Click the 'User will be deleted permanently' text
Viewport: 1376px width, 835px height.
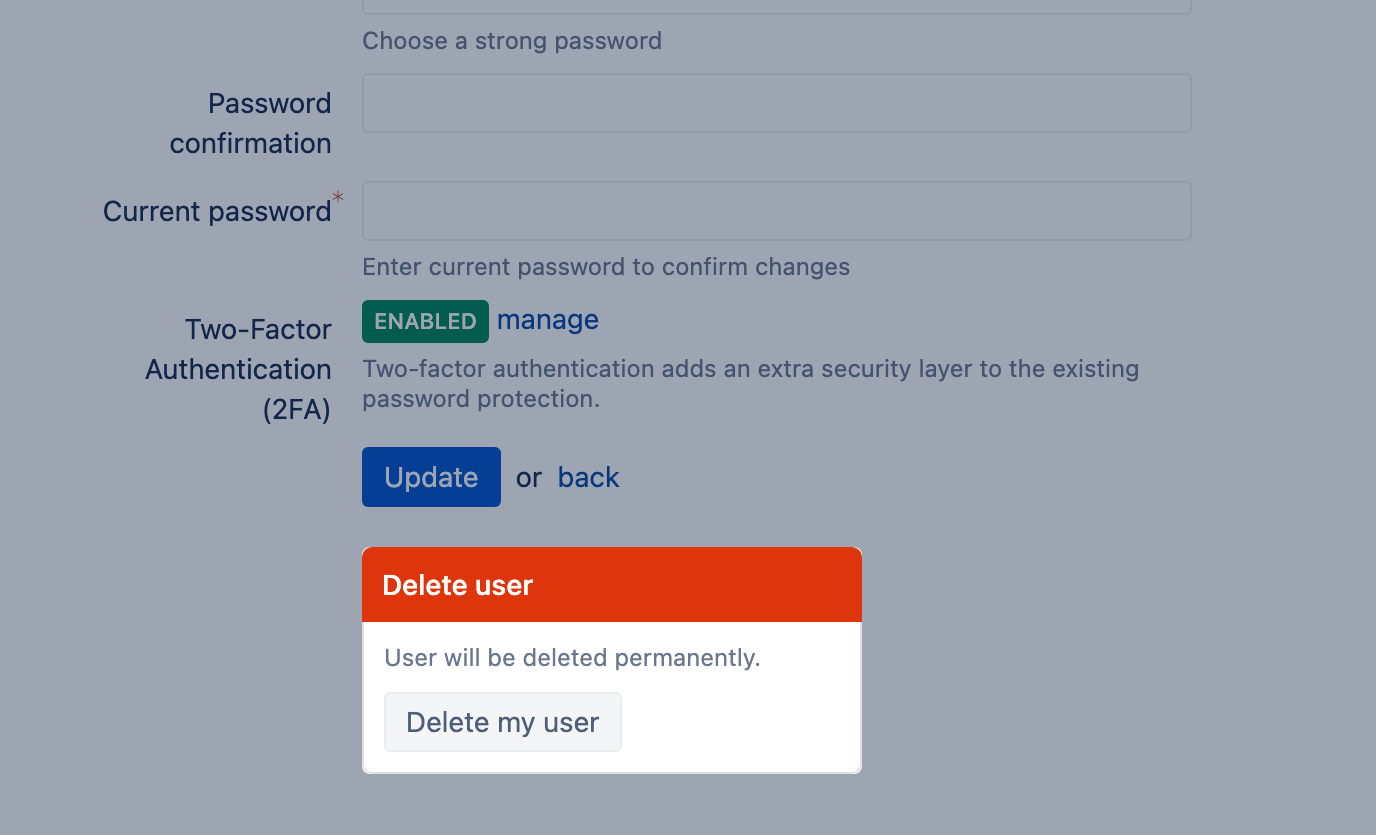(573, 658)
